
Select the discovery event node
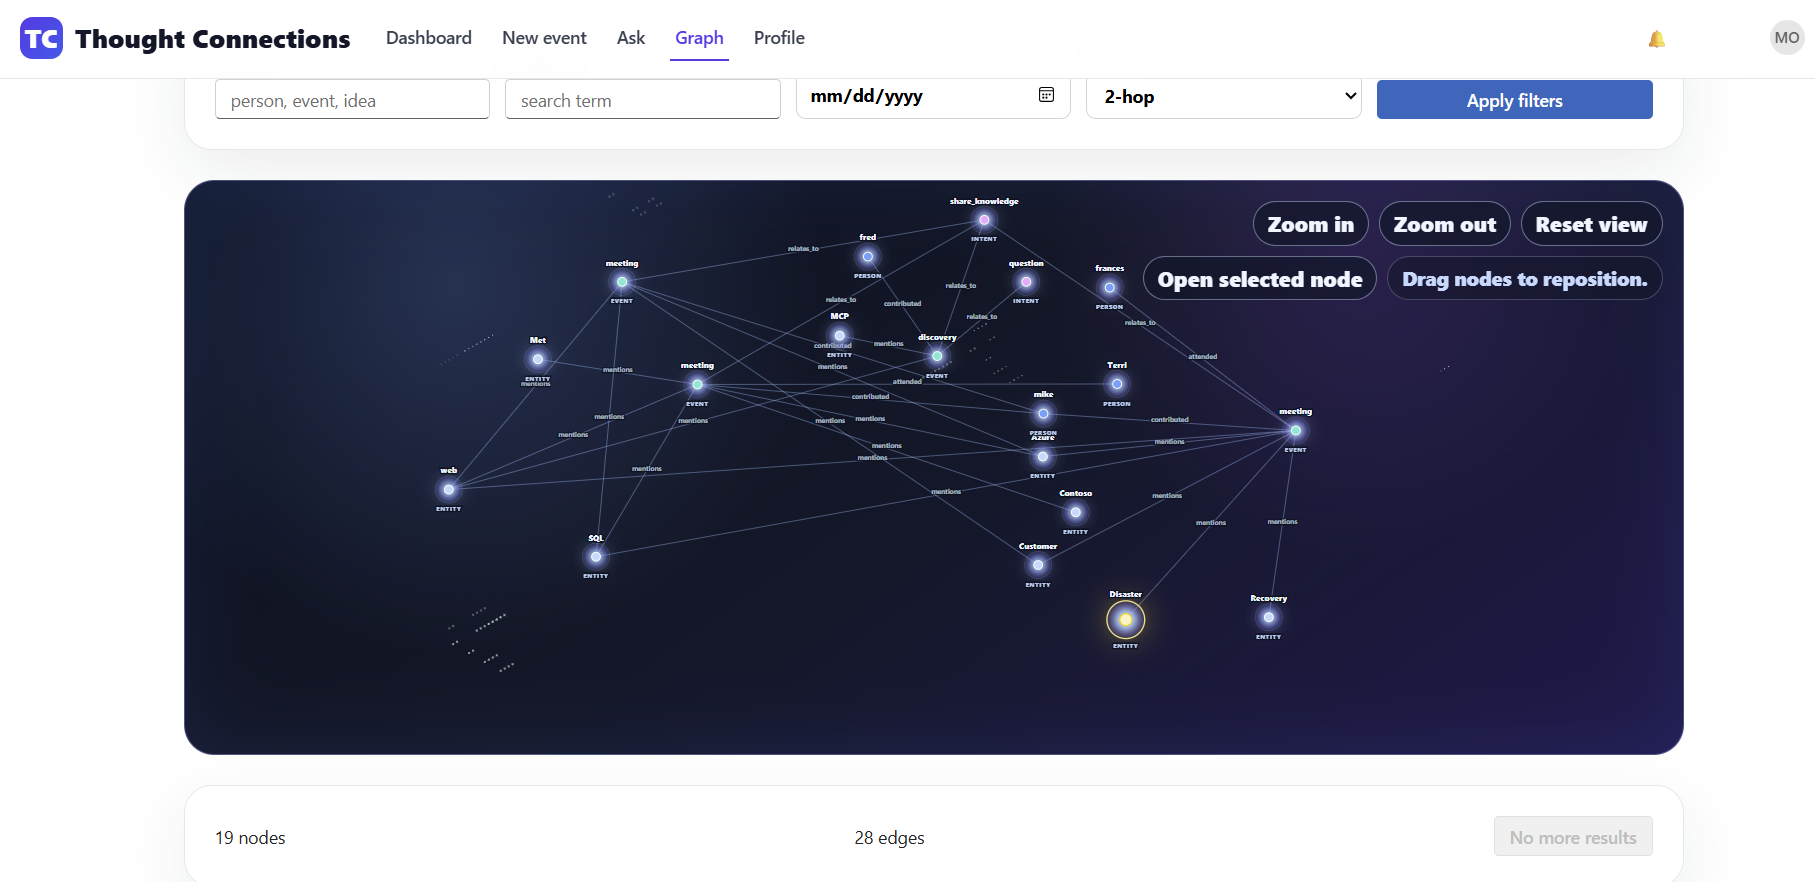coord(937,356)
